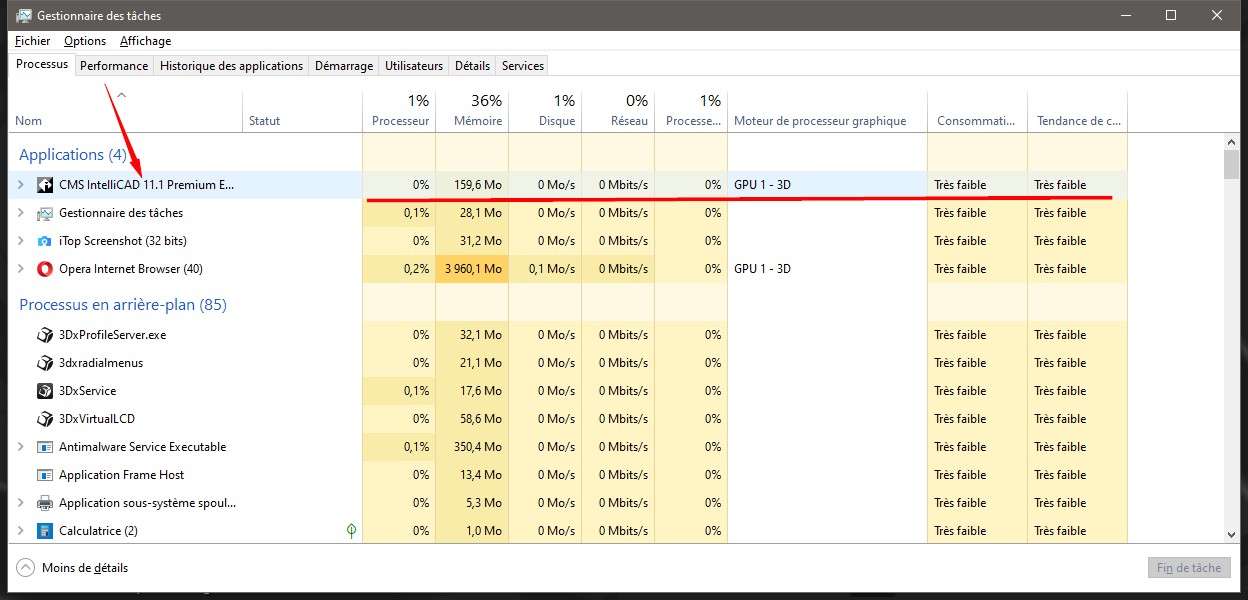1248x600 pixels.
Task: Click the Application Frame Host icon
Action: [x=45, y=475]
